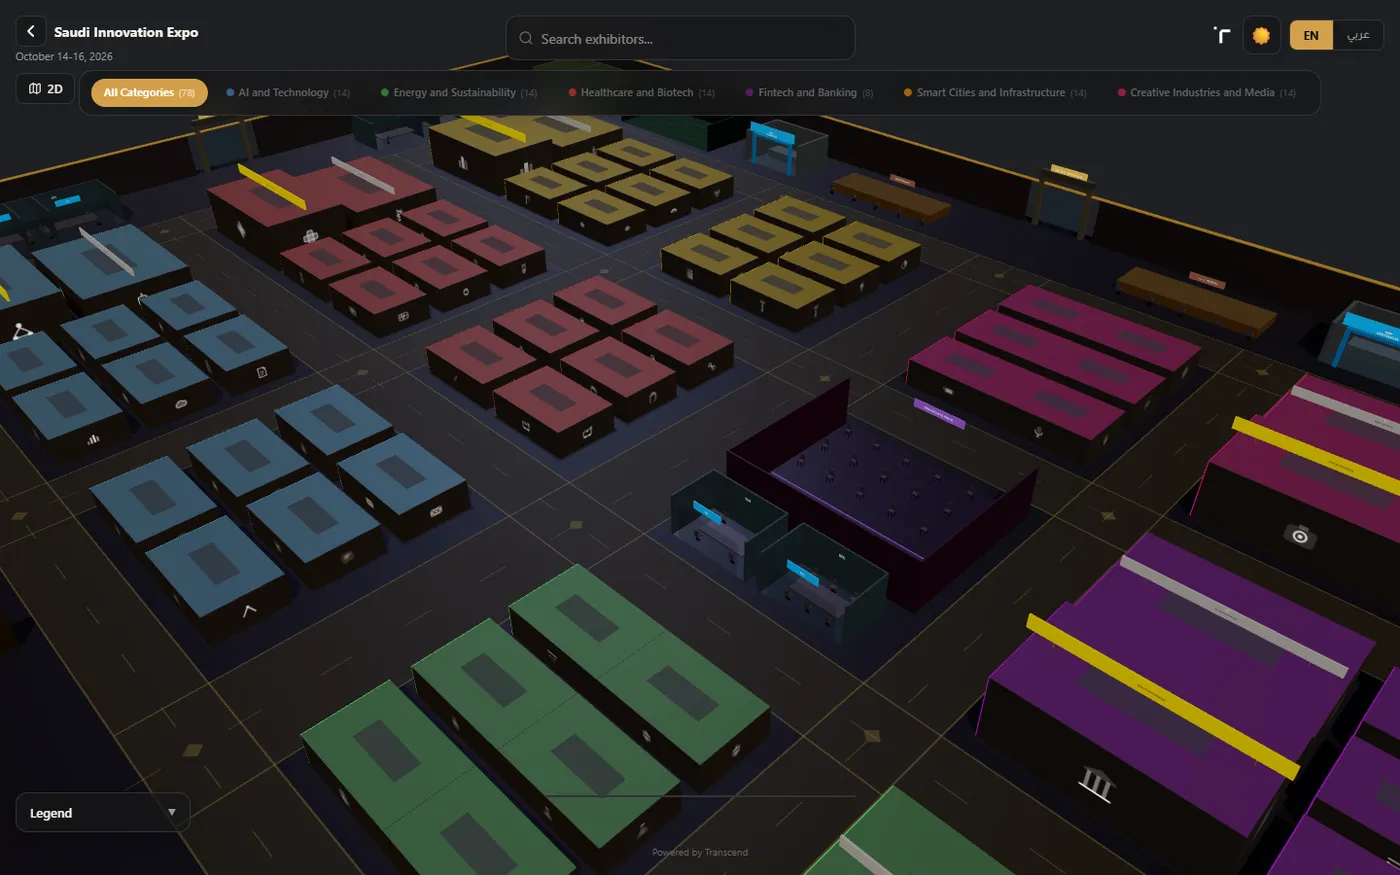Click the "Saudi Innovation Expo" title

(126, 32)
